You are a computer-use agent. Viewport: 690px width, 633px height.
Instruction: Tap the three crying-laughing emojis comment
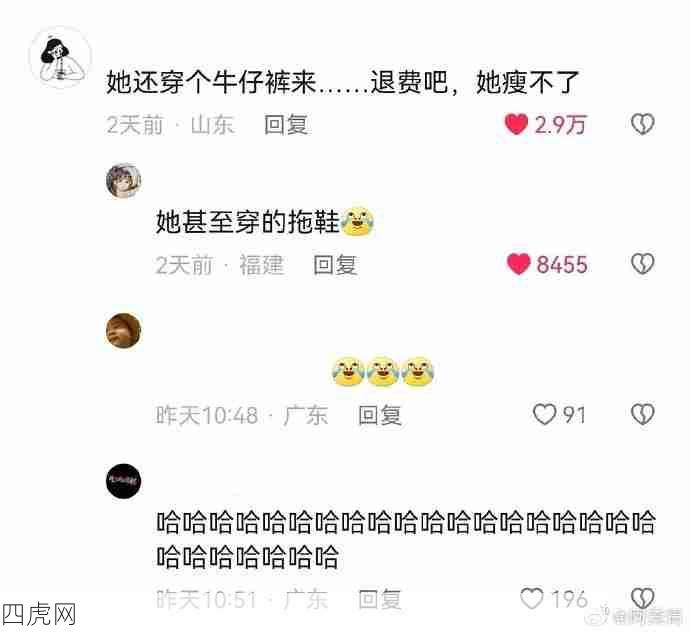[383, 372]
